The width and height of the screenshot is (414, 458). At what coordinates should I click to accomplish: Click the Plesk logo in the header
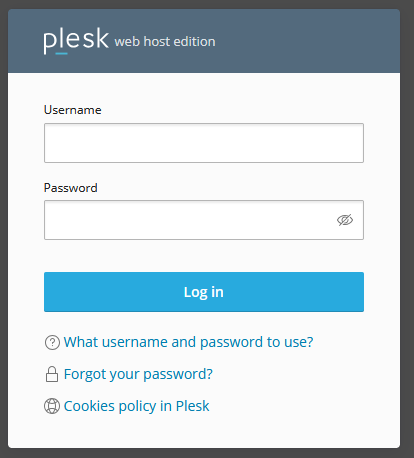coord(76,41)
